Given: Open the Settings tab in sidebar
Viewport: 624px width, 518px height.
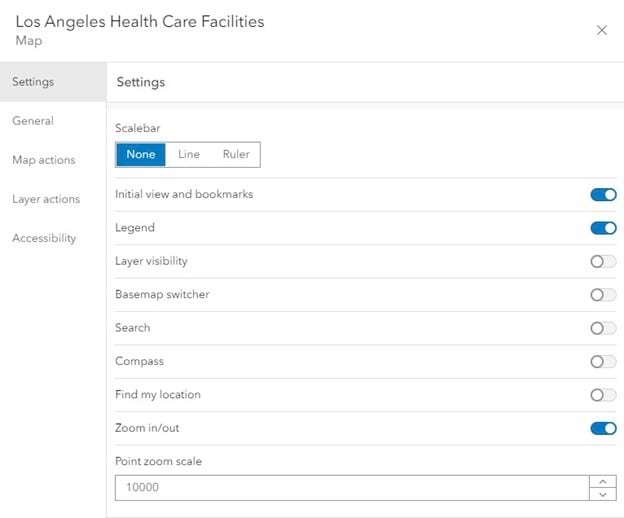Looking at the screenshot, I should 33,82.
